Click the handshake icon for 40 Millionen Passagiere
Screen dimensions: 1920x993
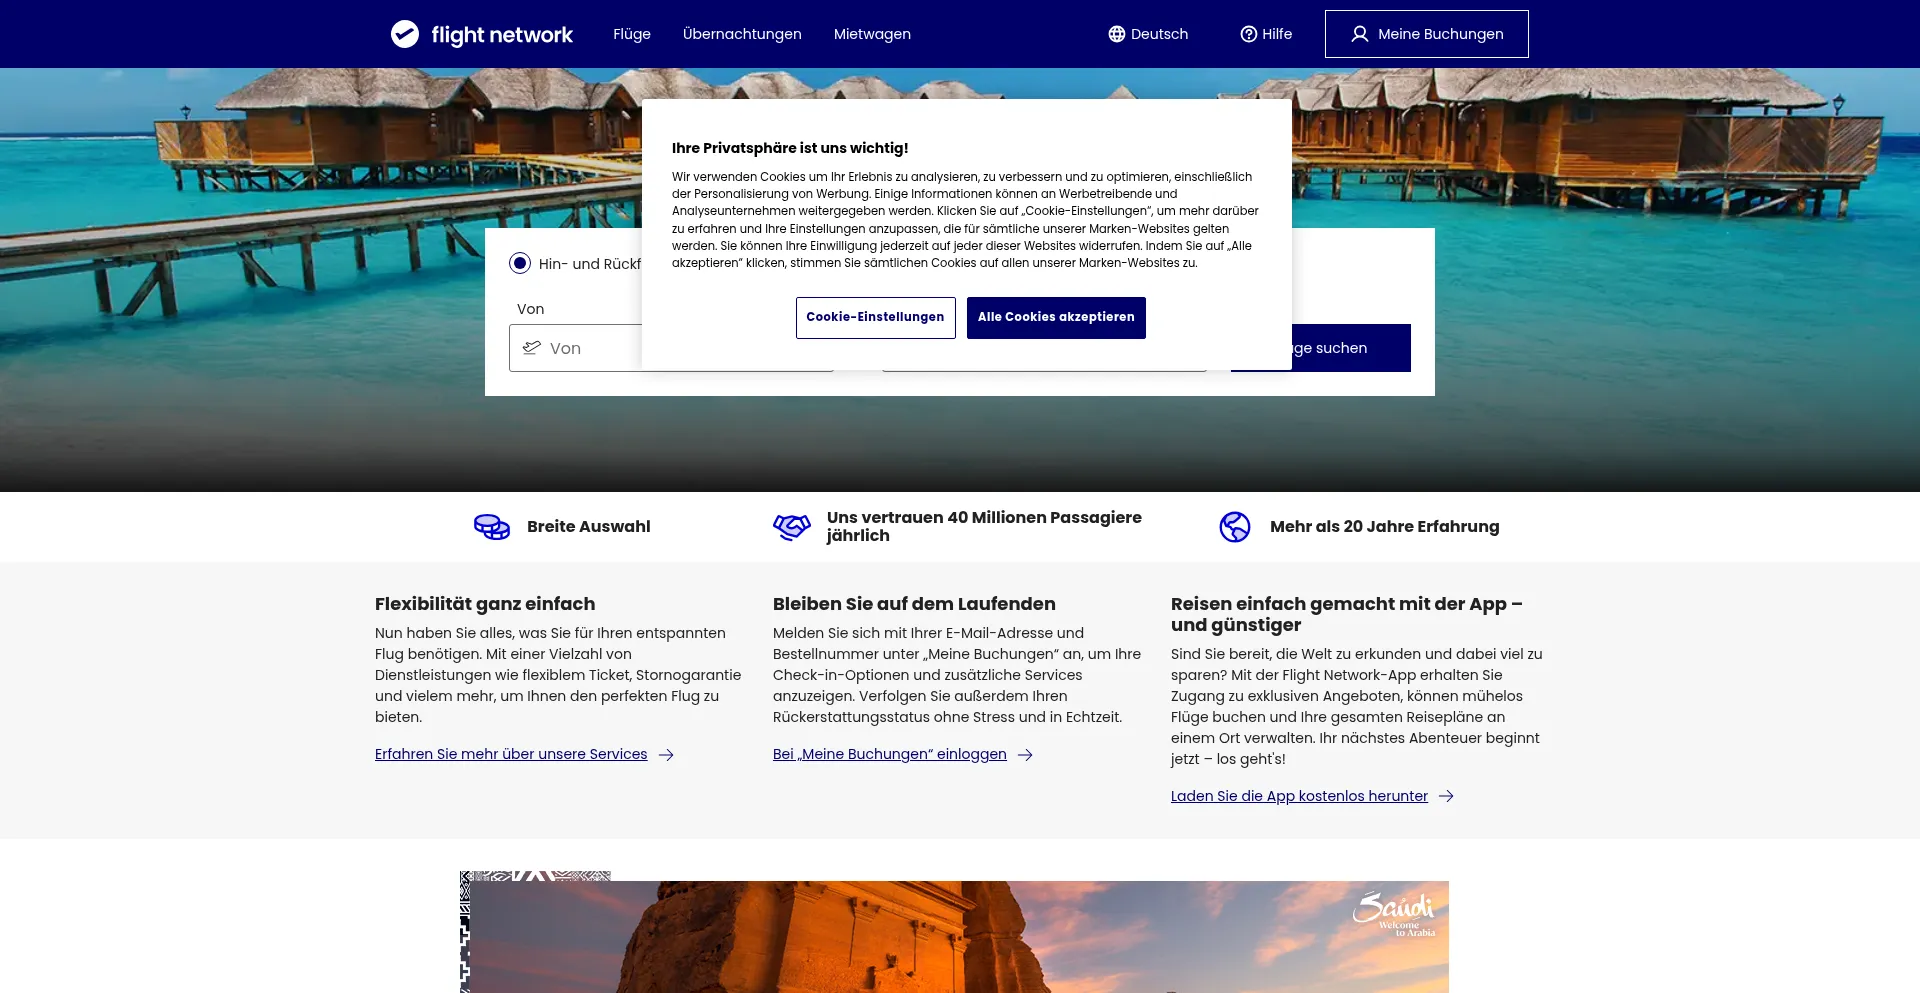coord(792,527)
